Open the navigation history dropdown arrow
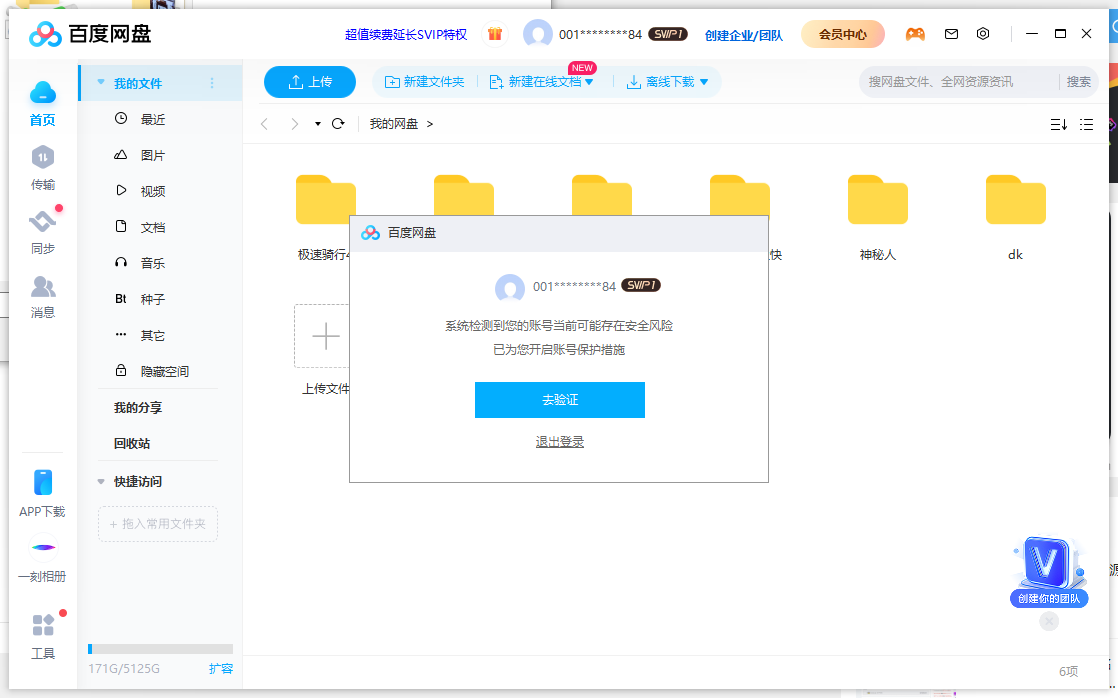The width and height of the screenshot is (1118, 698). 317,124
